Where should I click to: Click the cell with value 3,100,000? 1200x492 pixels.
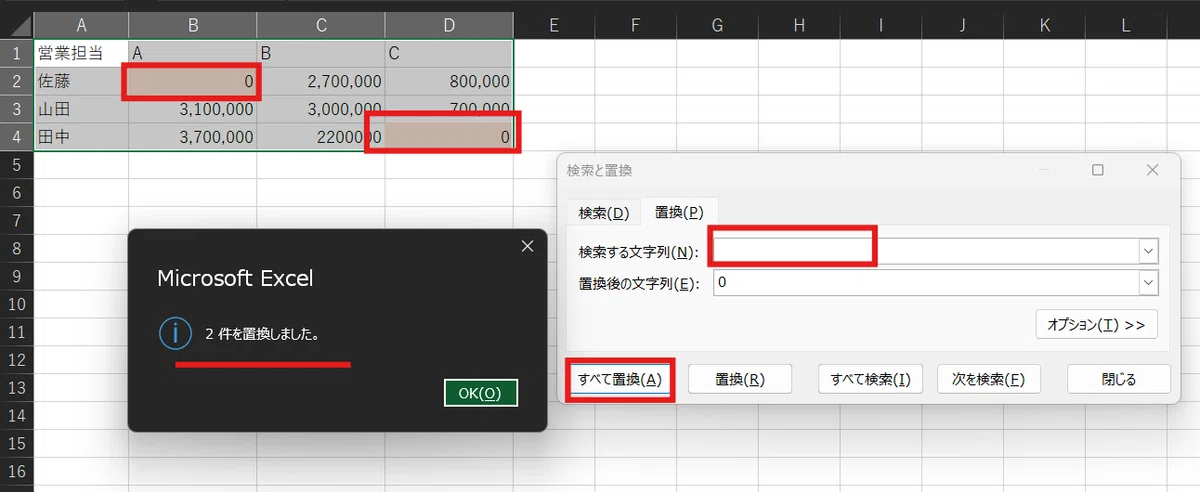(x=193, y=109)
